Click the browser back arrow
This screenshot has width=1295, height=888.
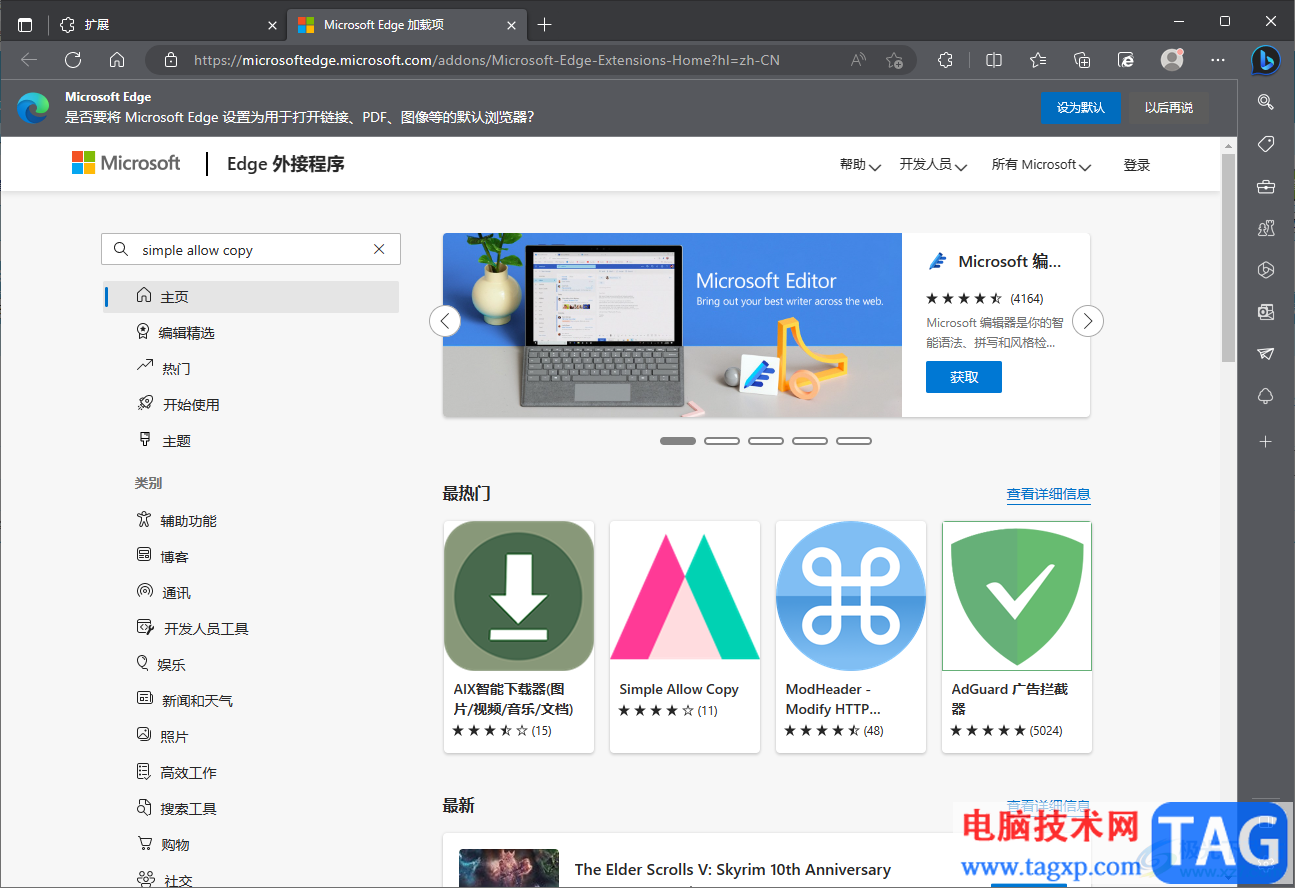29,60
